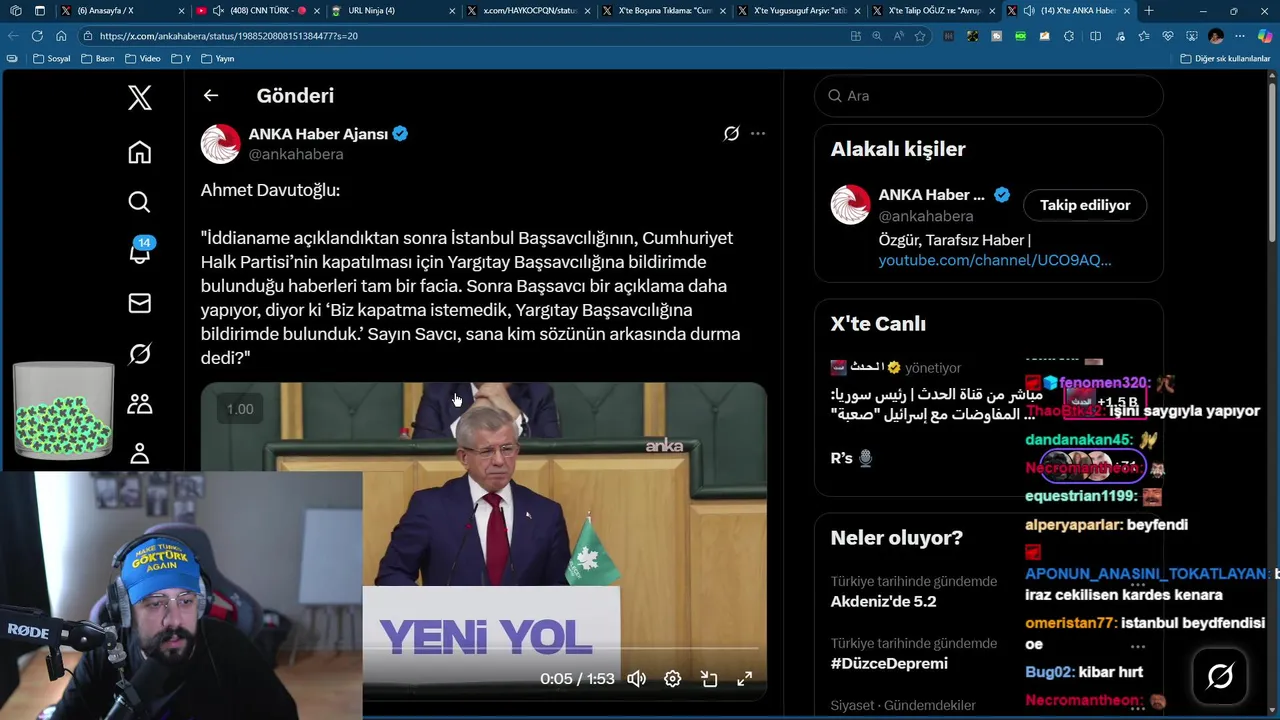This screenshot has height=720, width=1280.
Task: Click the Grok icon on the post header
Action: pos(731,134)
